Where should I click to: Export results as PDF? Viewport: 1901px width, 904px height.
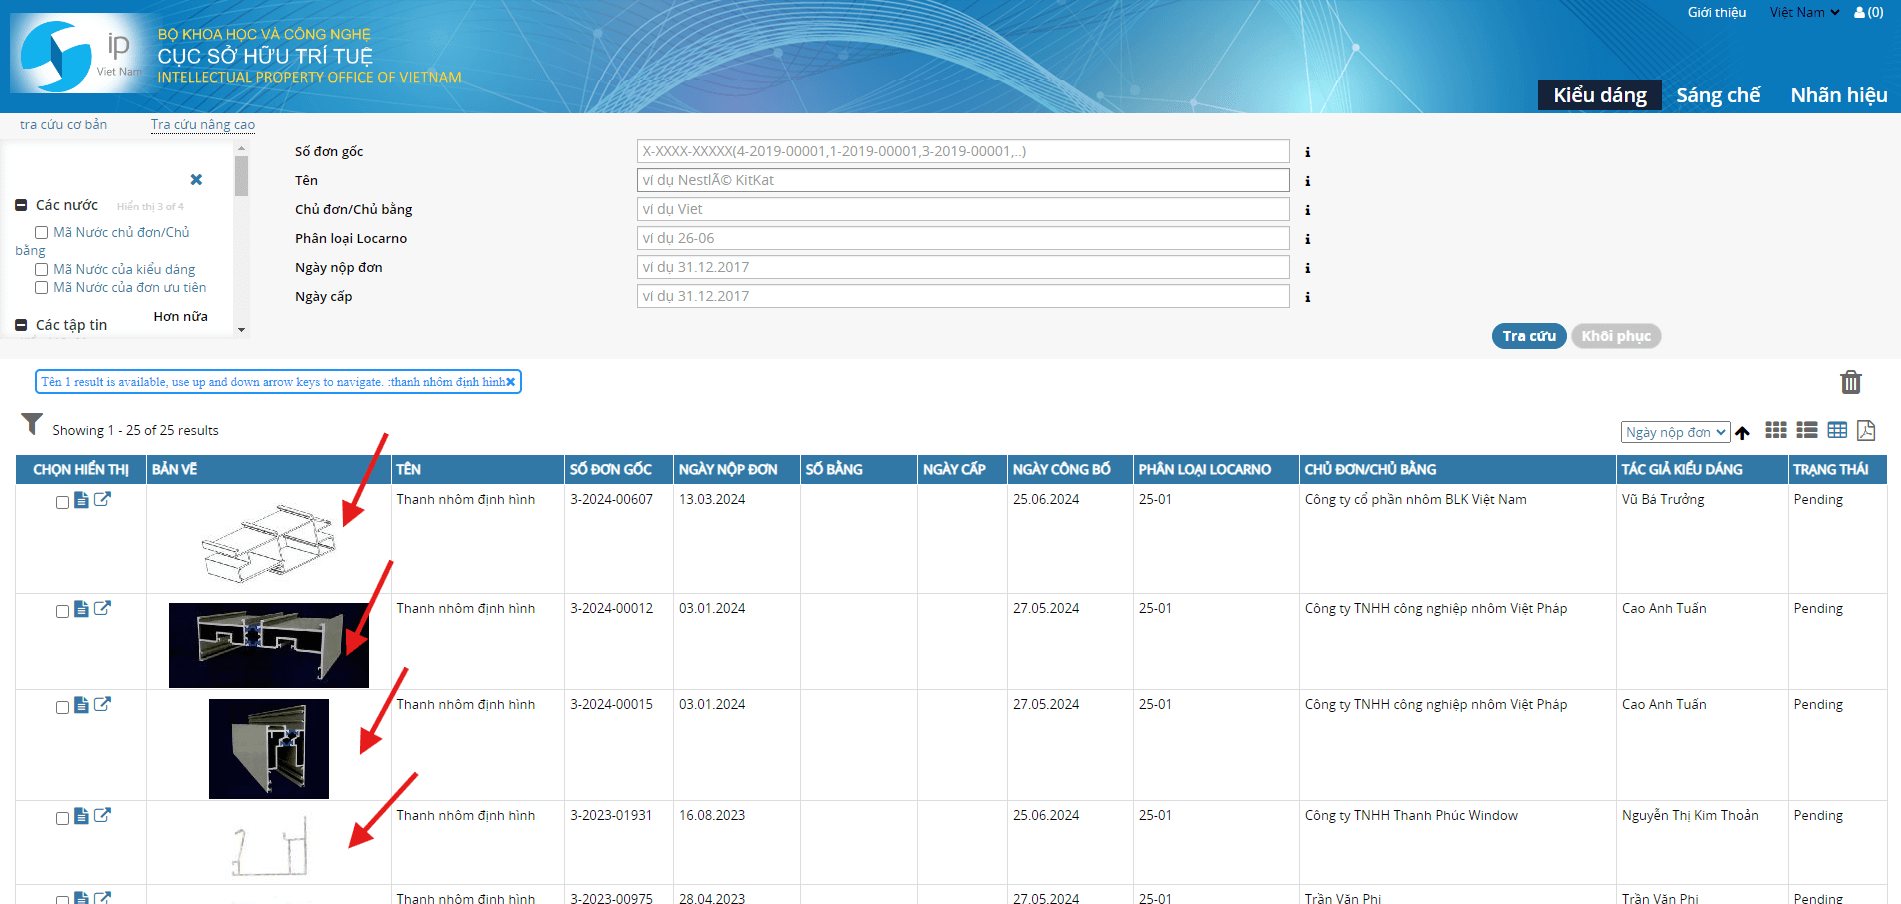click(x=1865, y=430)
